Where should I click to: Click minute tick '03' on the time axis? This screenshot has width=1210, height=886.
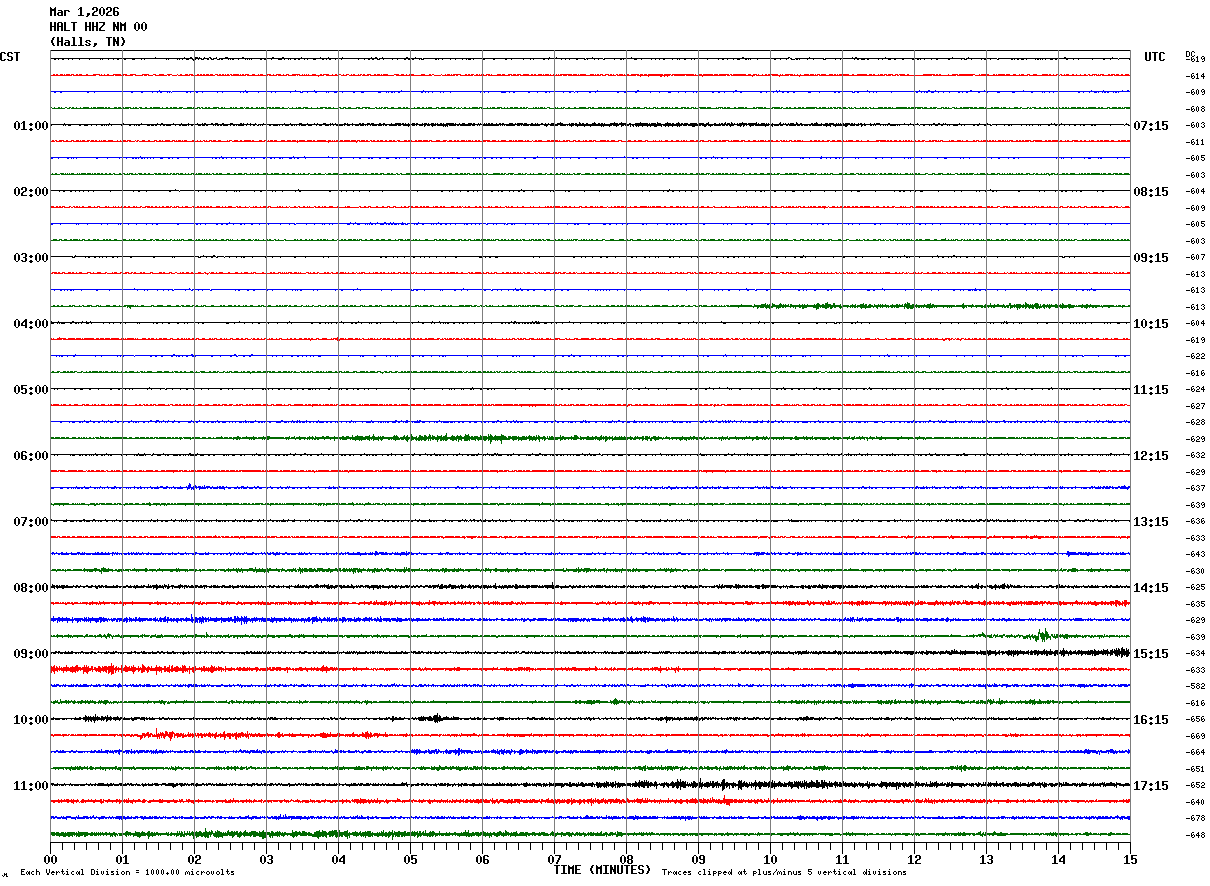266,859
